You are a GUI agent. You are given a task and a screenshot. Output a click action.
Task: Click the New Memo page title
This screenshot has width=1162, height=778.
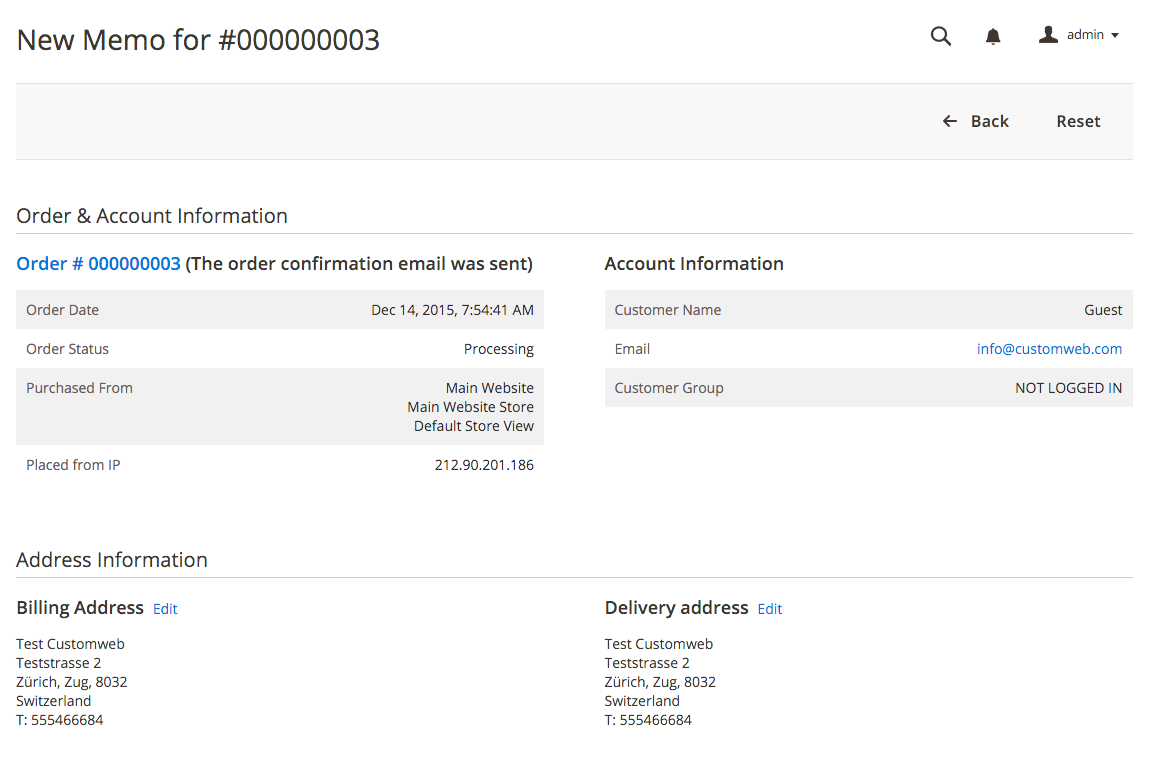(198, 40)
